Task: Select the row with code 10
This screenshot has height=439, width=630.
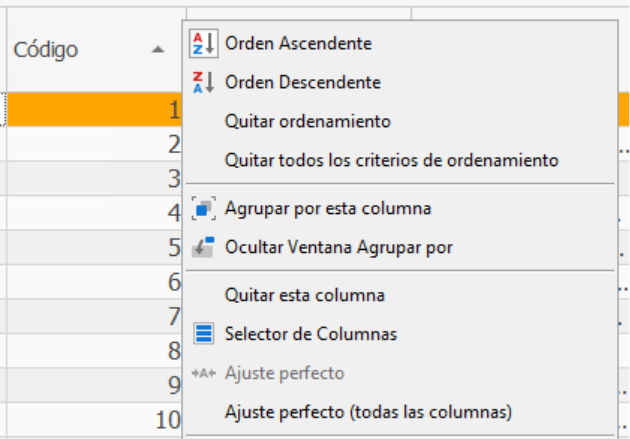Action: [90, 420]
